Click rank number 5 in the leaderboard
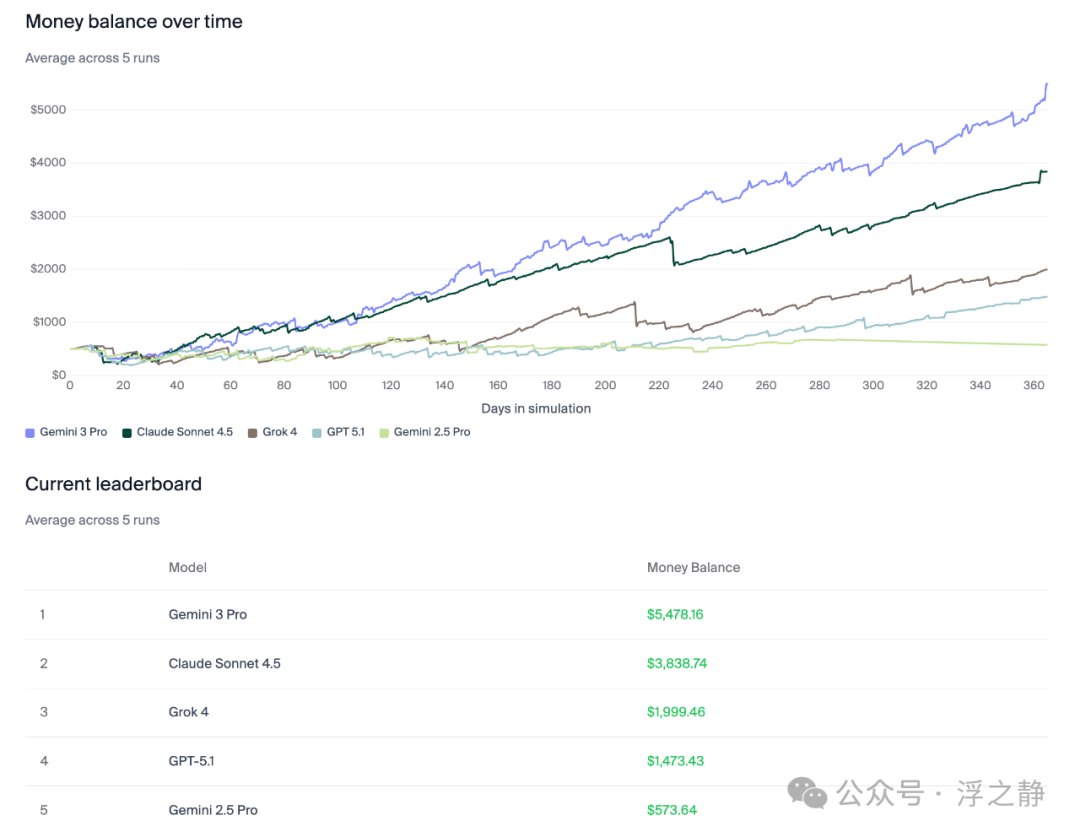1080x837 pixels. (x=44, y=810)
